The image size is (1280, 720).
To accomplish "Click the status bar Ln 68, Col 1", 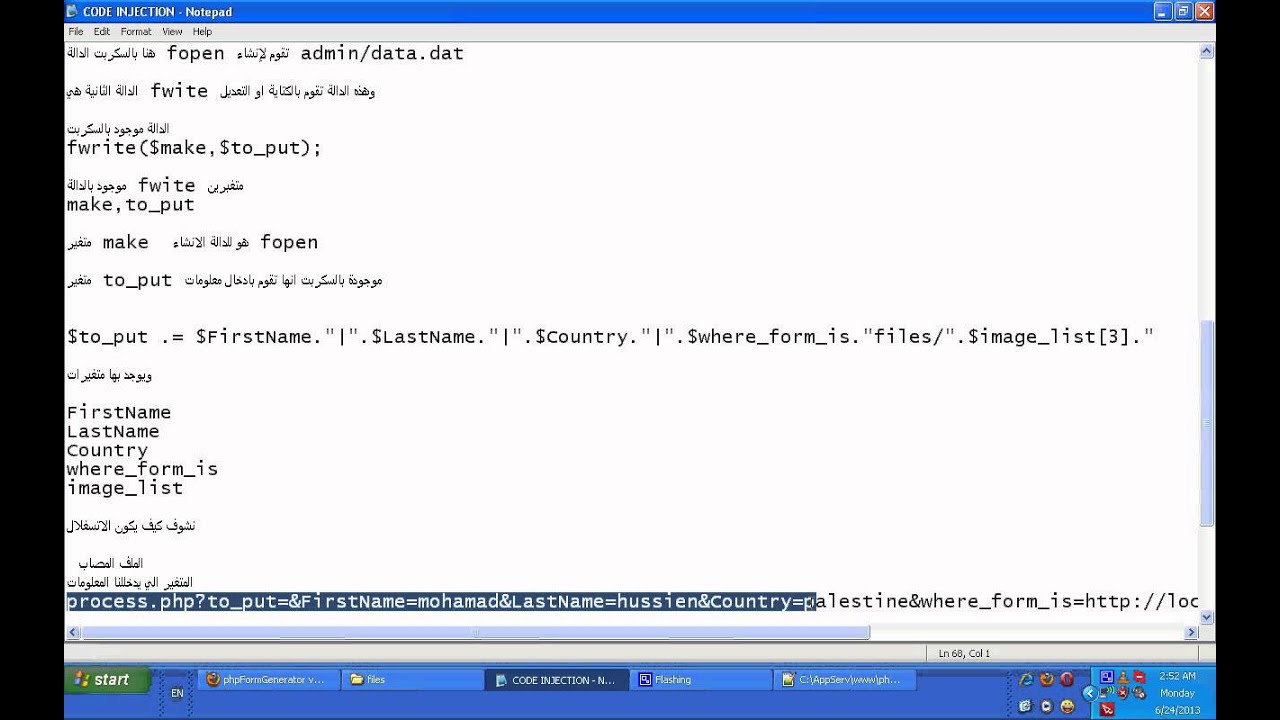I will point(964,653).
